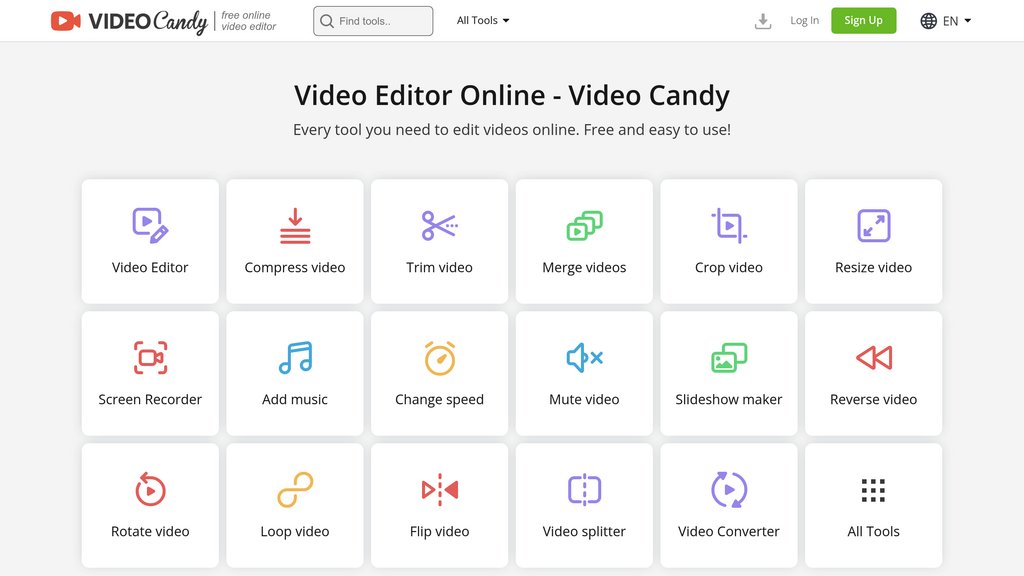Select the Slideshow maker tool
This screenshot has height=576, width=1024.
click(x=728, y=373)
